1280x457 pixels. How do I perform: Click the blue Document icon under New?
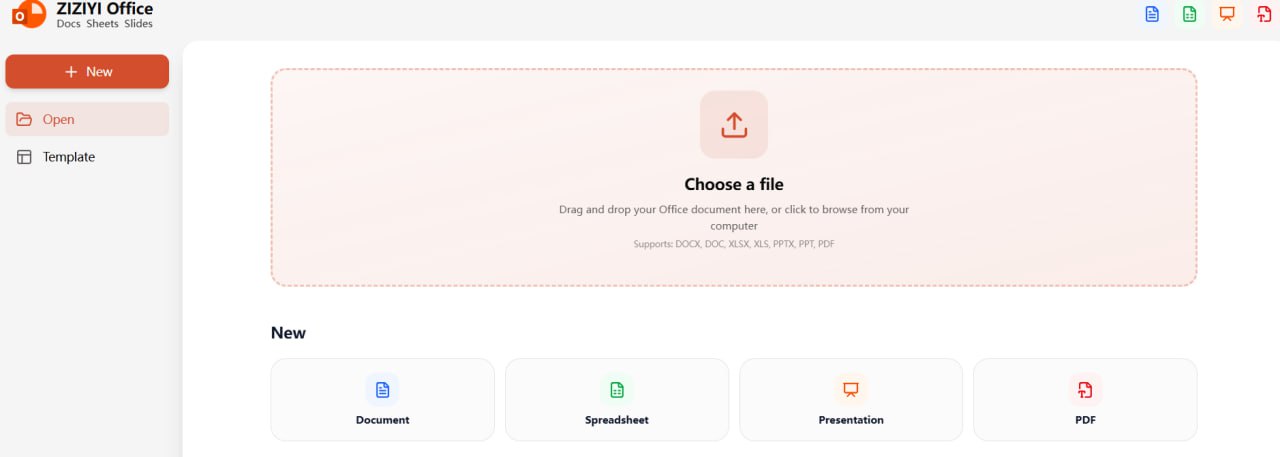coord(382,390)
